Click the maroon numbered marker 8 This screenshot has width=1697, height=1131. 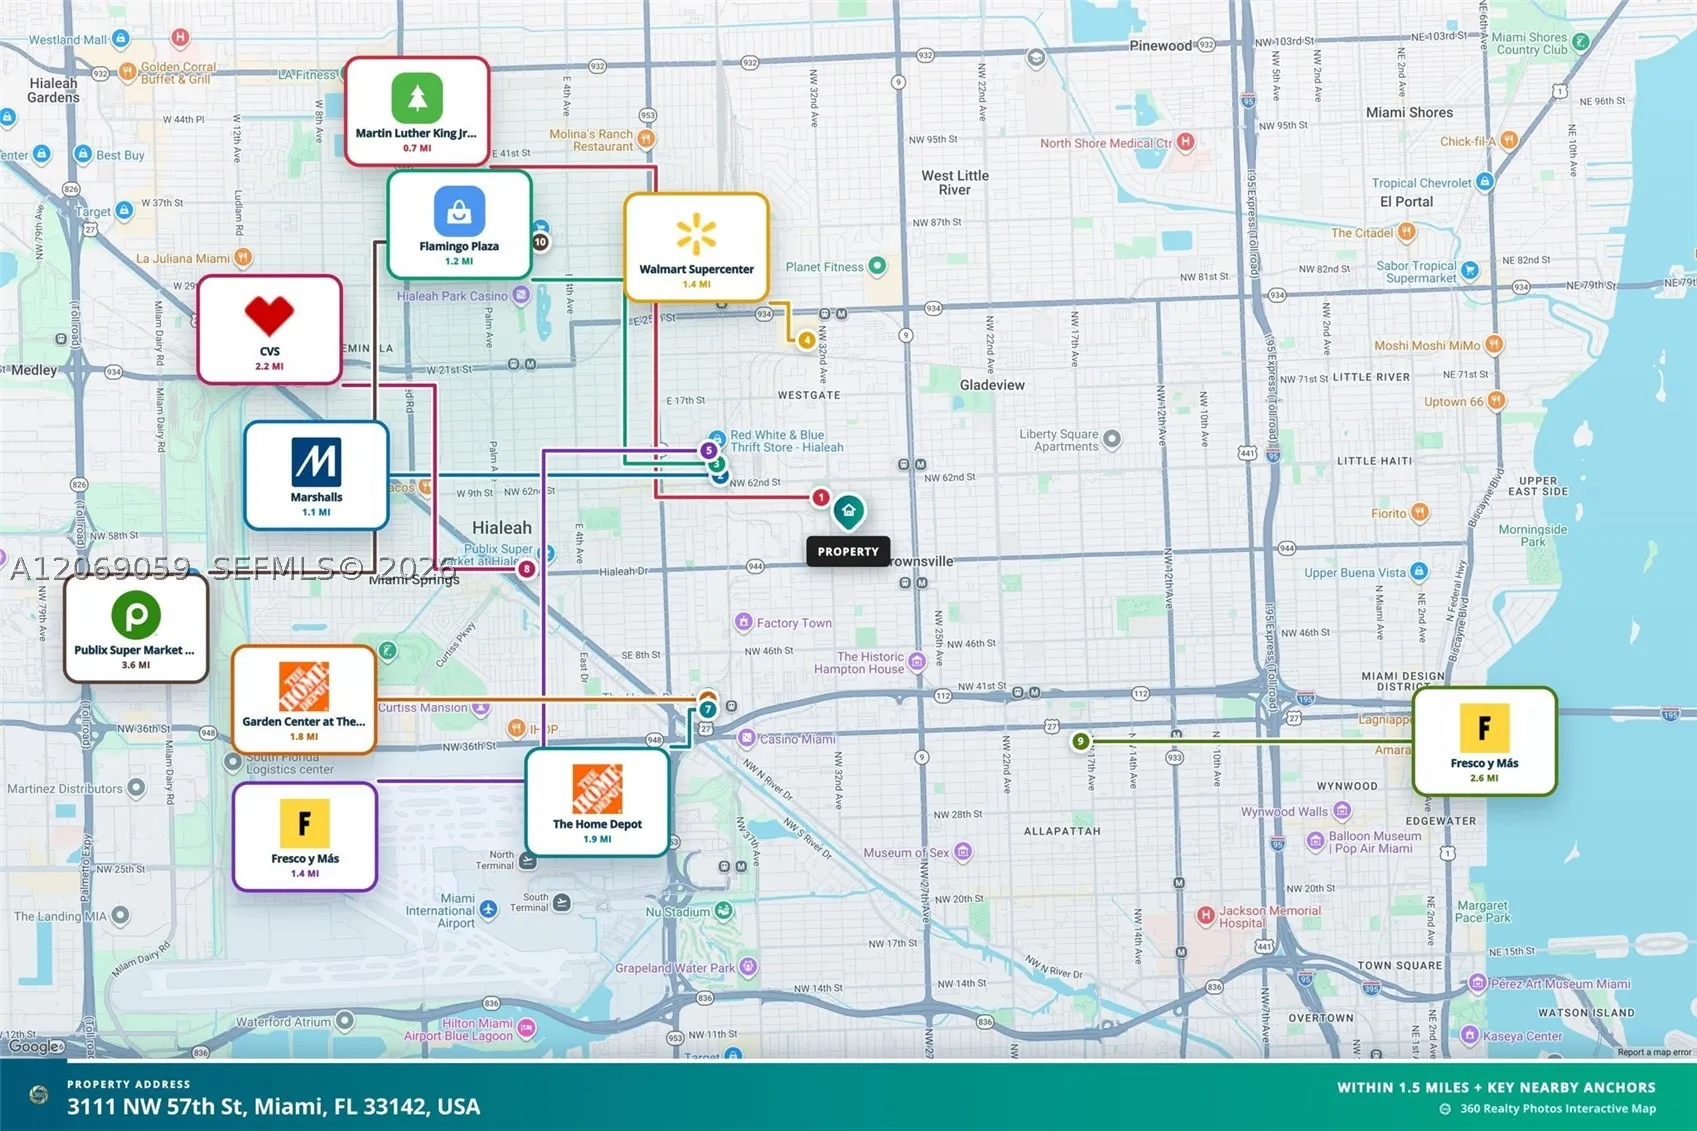click(x=527, y=569)
